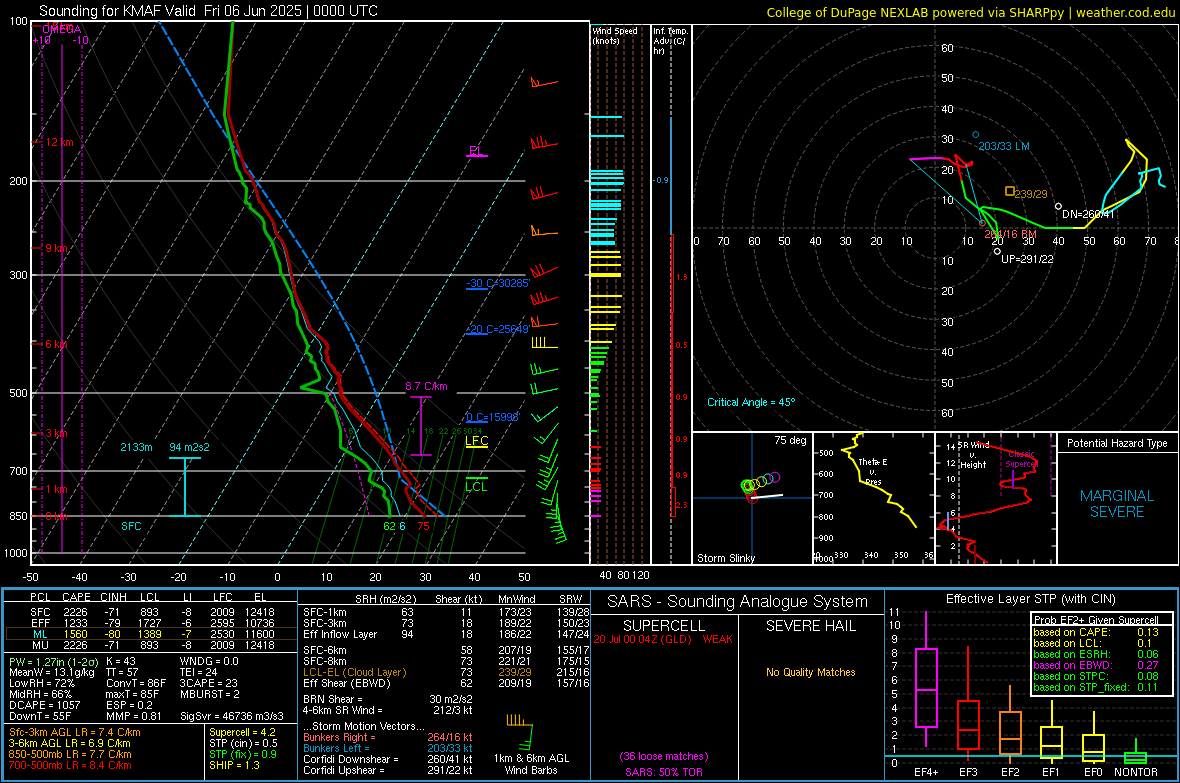Viewport: 1180px width, 783px height.
Task: Click the cyan circle marker at 203/33 LM
Action: pyautogui.click(x=975, y=135)
